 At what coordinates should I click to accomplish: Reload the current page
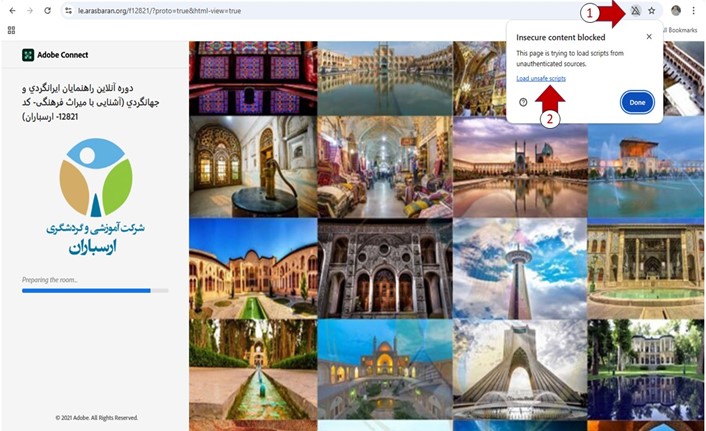[x=47, y=10]
